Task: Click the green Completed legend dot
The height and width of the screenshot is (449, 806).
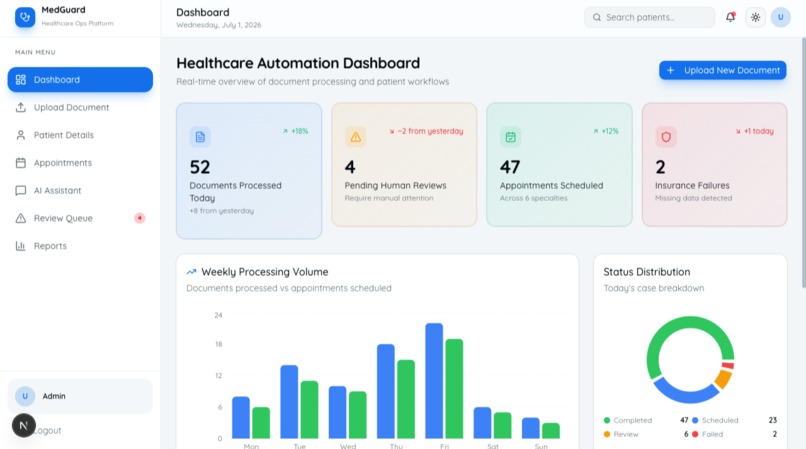Action: tap(607, 420)
